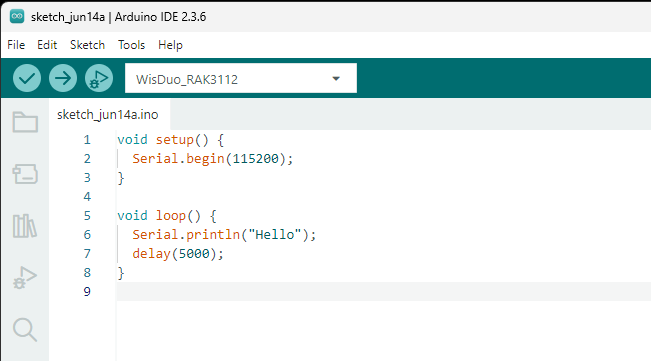Screen dimensions: 651x361
Task: Expand the WisDuo_RAK3112 board selector arrow
Action: (x=336, y=78)
